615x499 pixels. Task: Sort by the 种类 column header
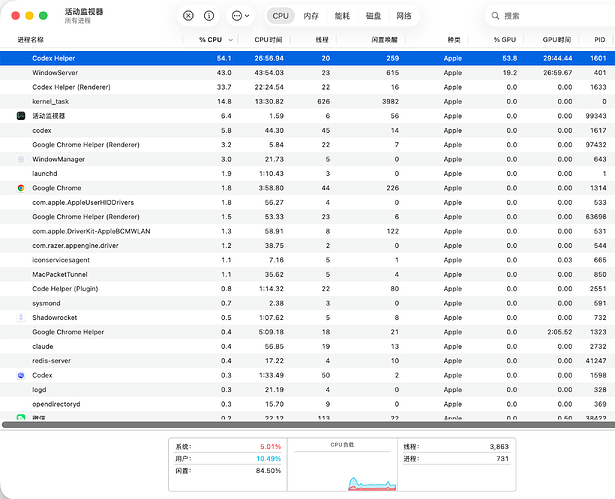pyautogui.click(x=454, y=40)
